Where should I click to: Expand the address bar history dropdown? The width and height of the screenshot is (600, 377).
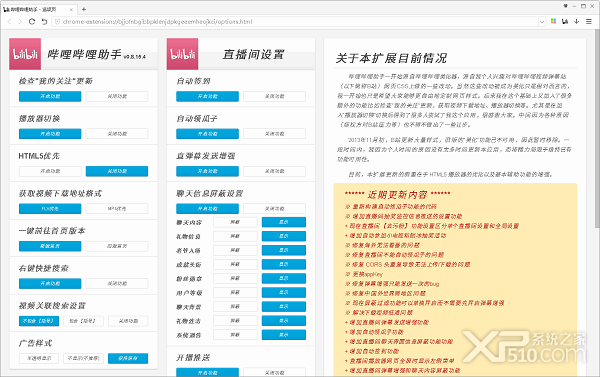pyautogui.click(x=542, y=22)
